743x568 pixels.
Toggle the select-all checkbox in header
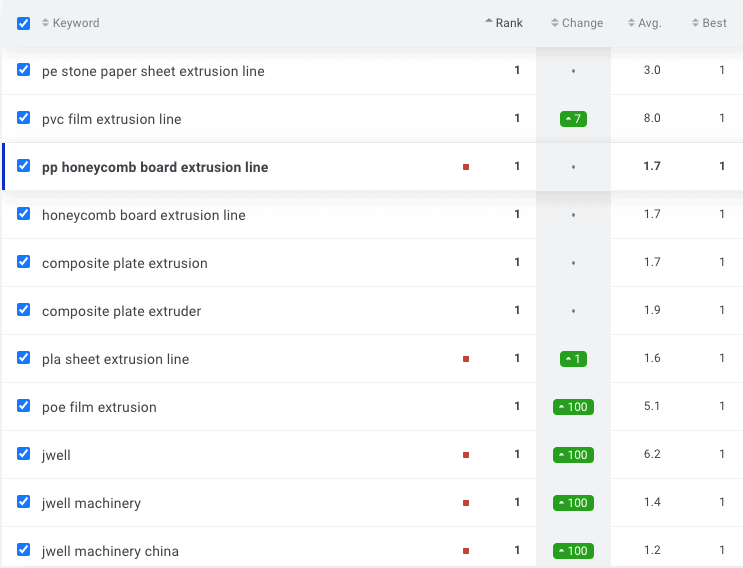coord(24,23)
